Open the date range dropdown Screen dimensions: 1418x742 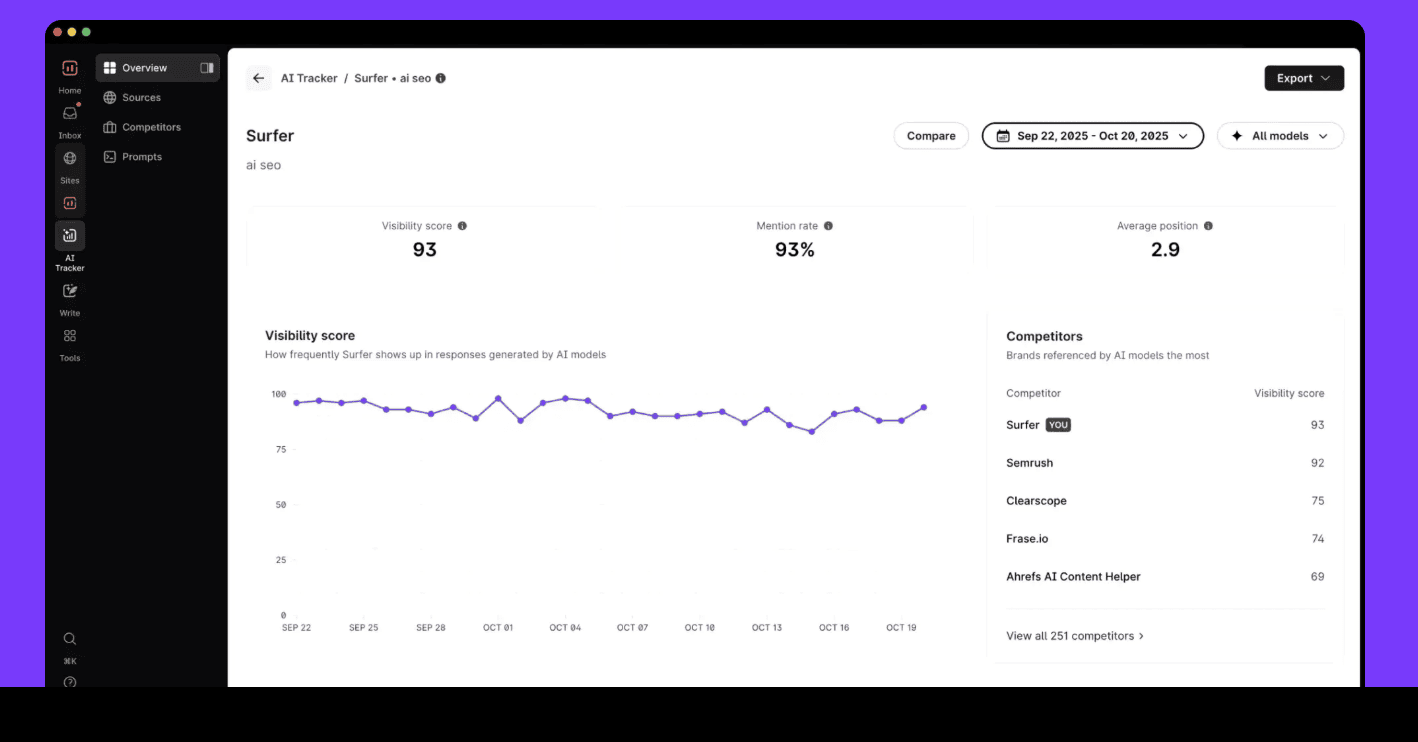point(1092,136)
